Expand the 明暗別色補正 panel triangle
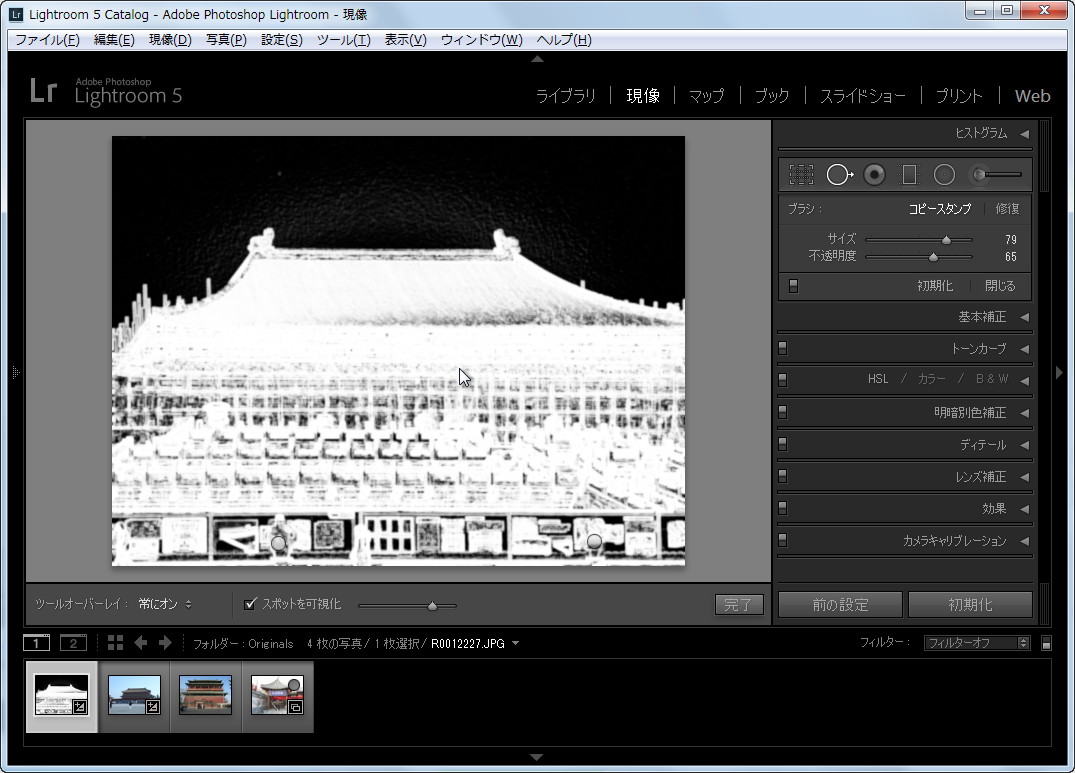 [x=1024, y=413]
